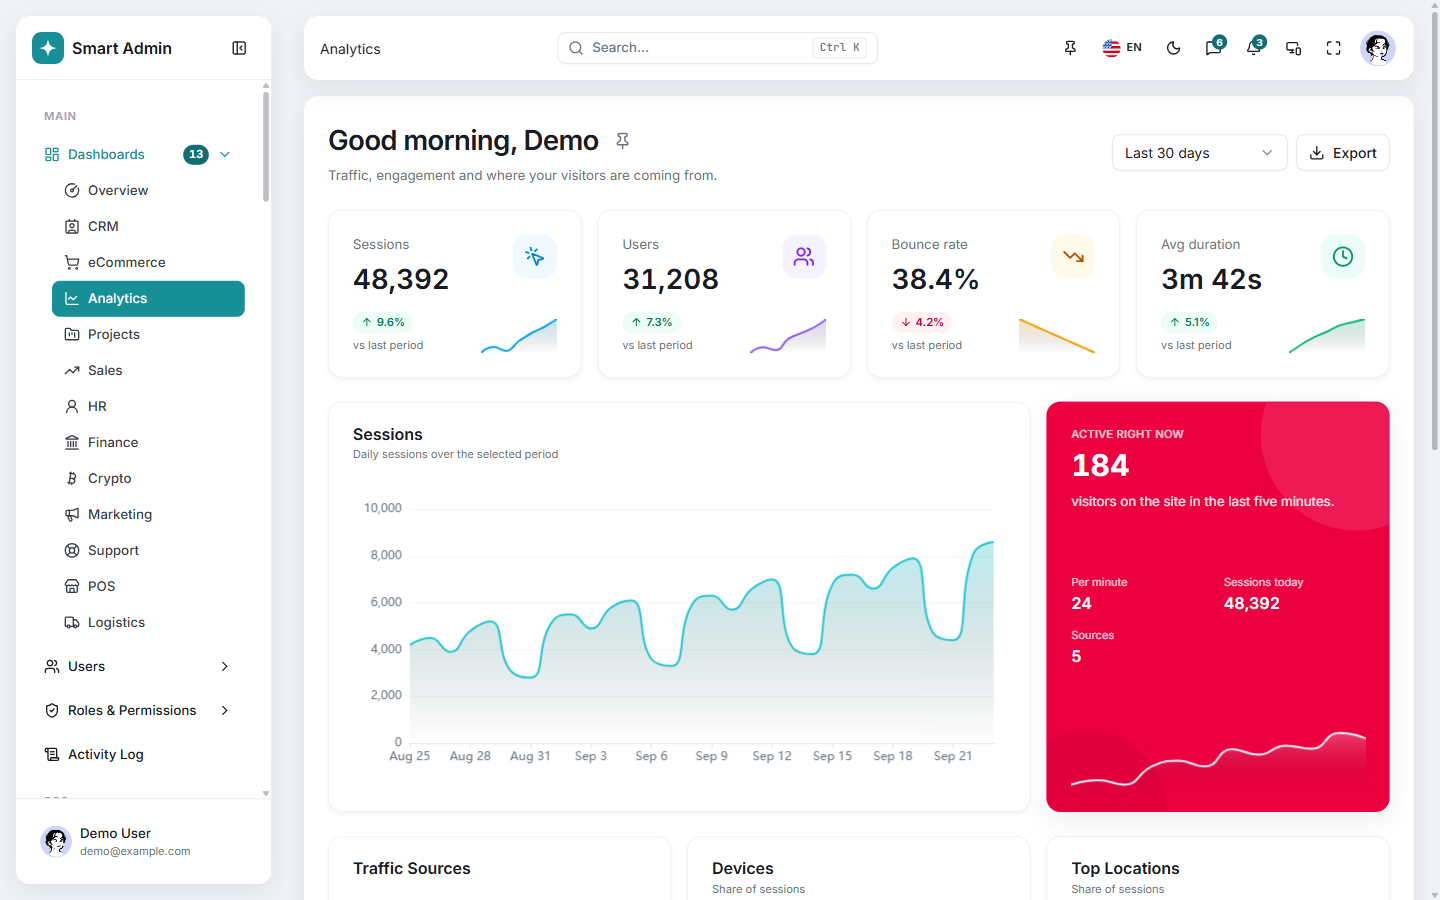Go to the Finance dashboard
1440x900 pixels.
click(148, 442)
